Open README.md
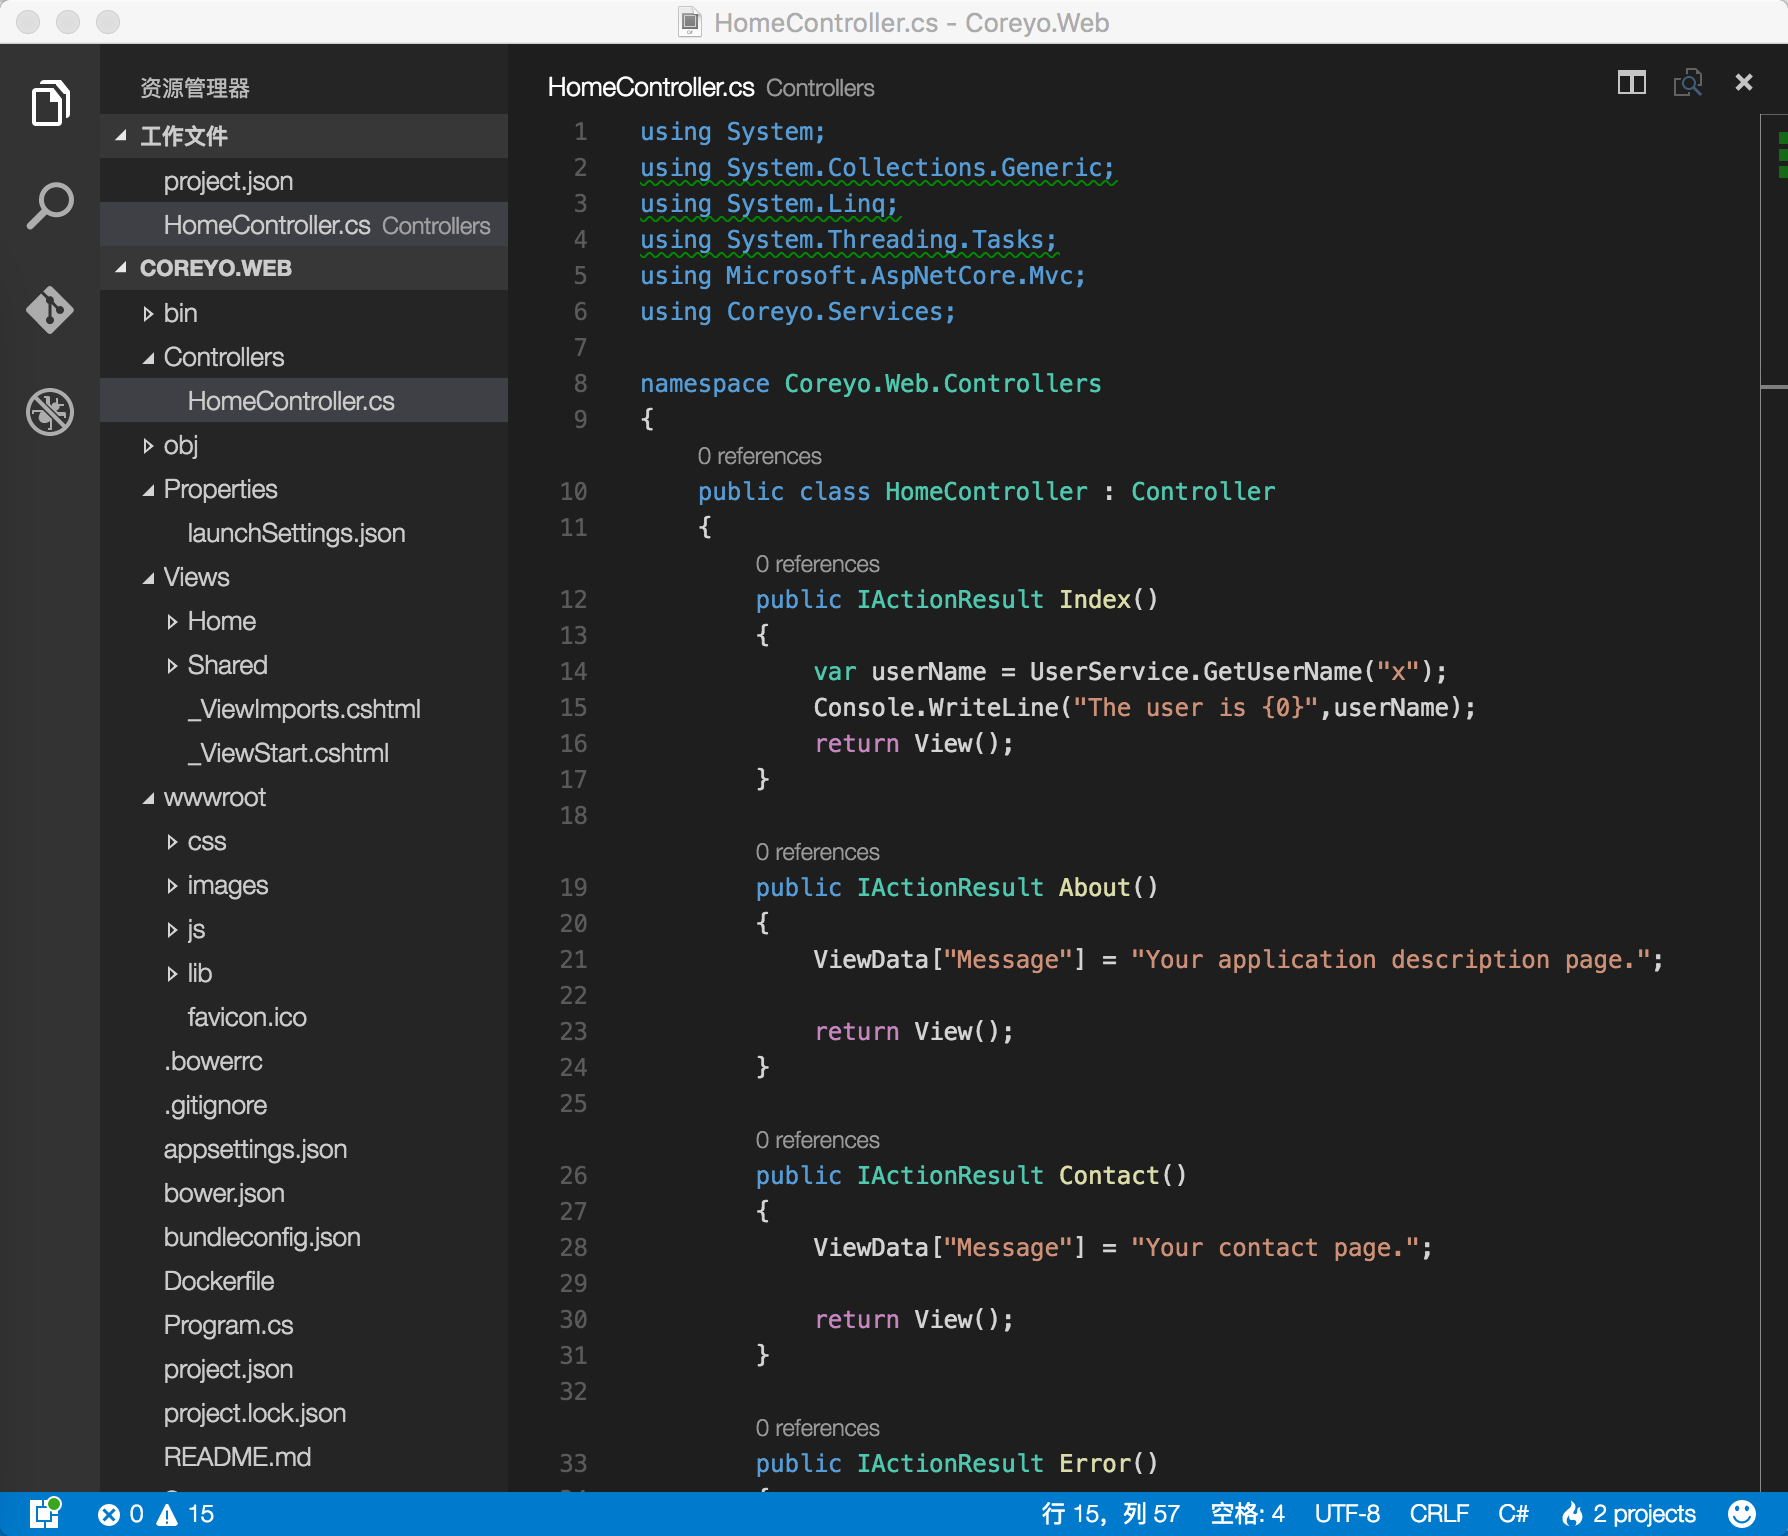The height and width of the screenshot is (1536, 1788). pos(304,1457)
